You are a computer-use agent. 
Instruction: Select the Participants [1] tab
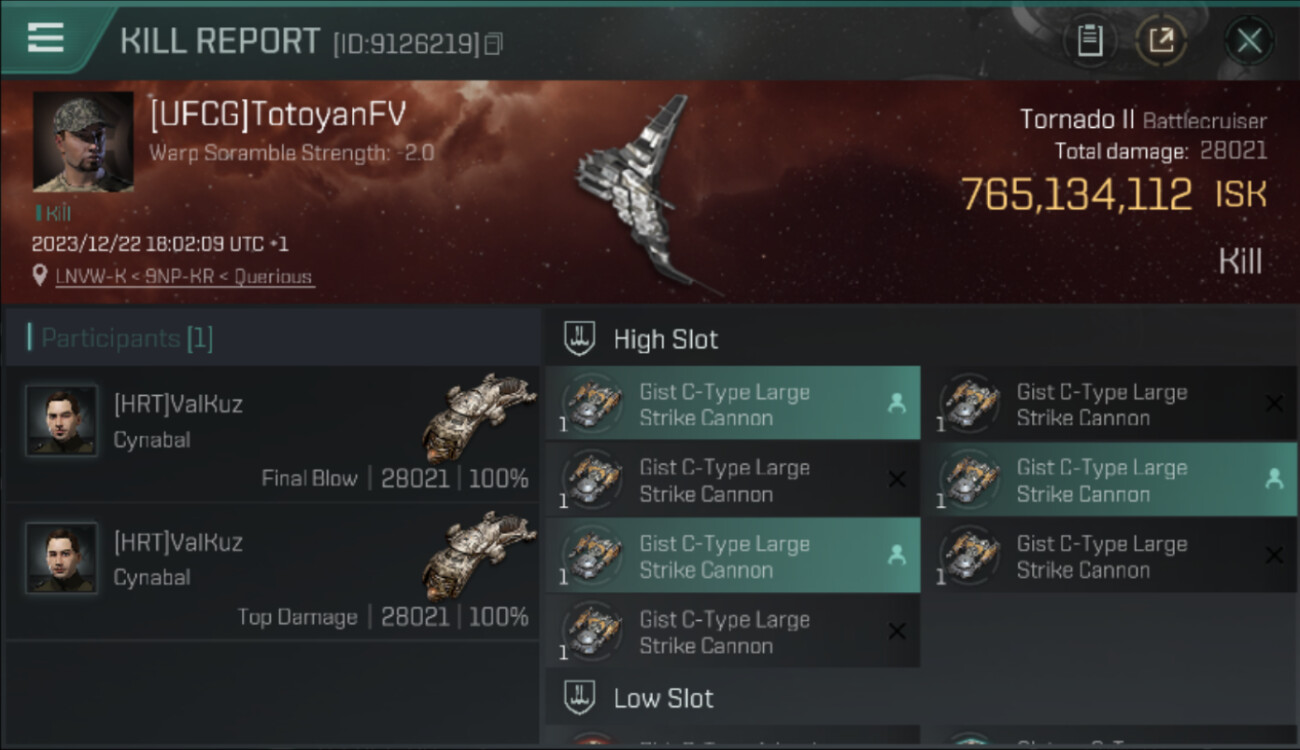pyautogui.click(x=272, y=338)
